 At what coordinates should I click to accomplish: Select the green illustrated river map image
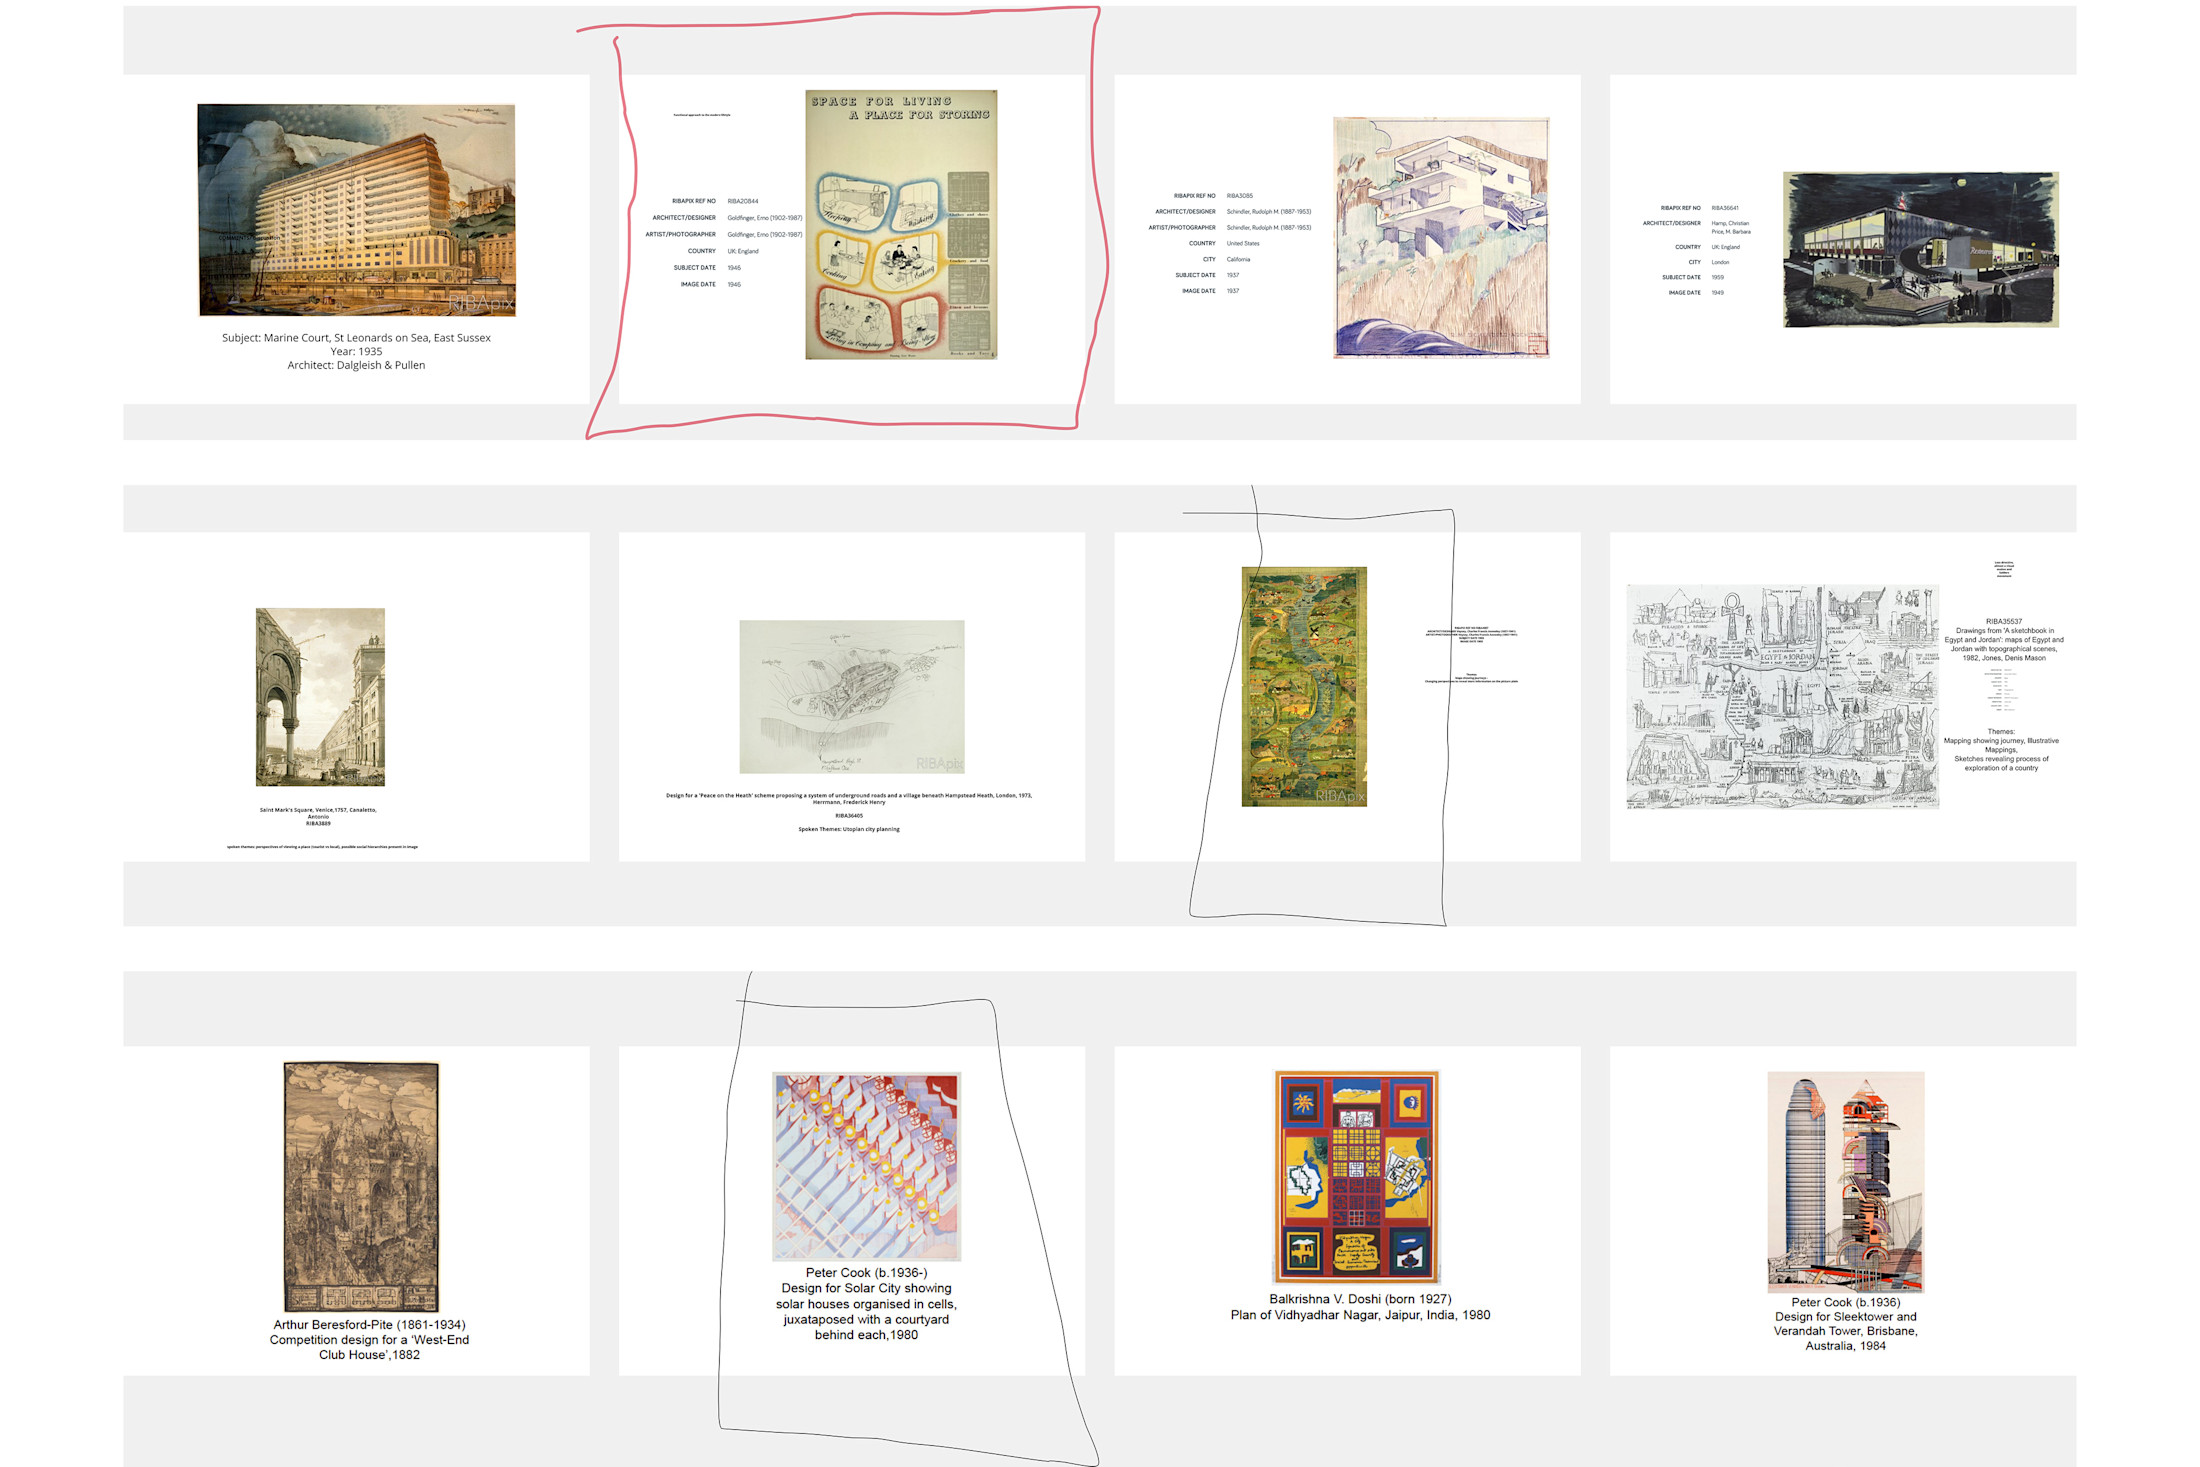tap(1304, 686)
